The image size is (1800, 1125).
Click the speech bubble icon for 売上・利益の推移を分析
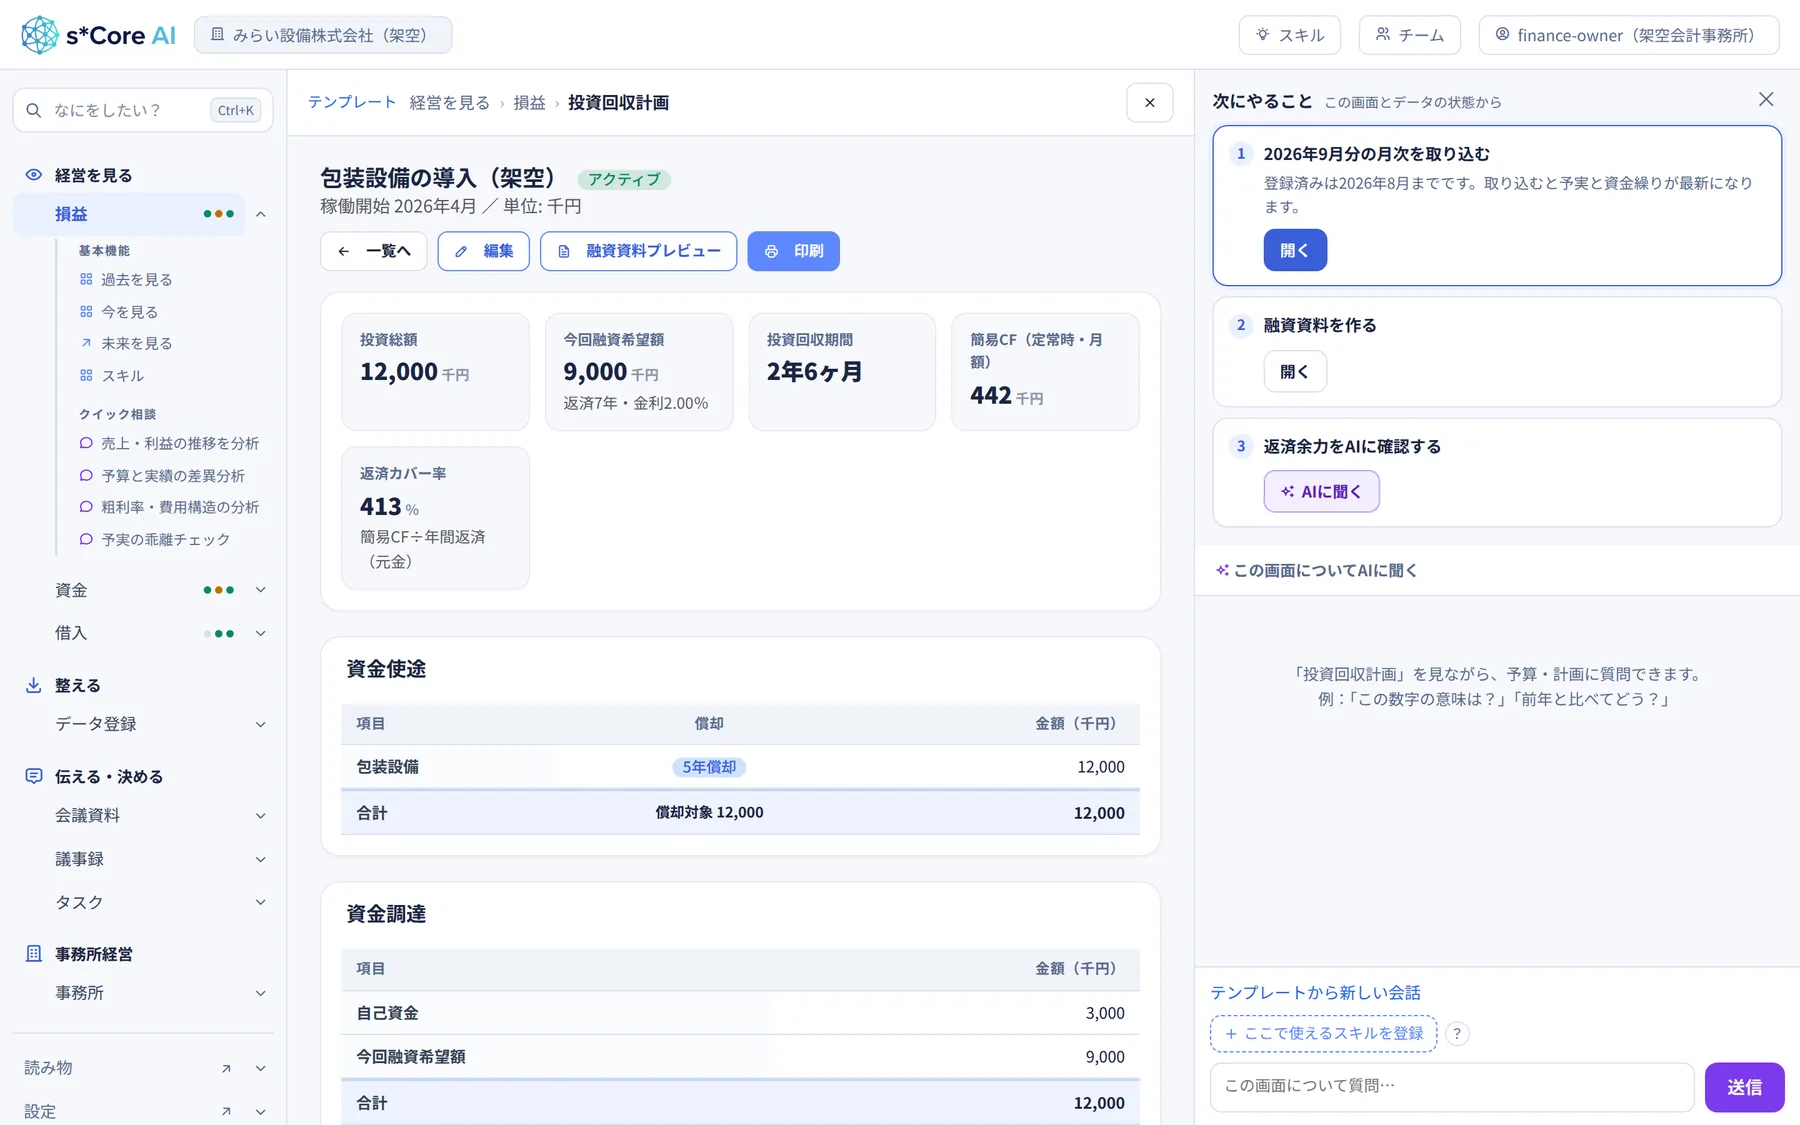pyautogui.click(x=86, y=443)
